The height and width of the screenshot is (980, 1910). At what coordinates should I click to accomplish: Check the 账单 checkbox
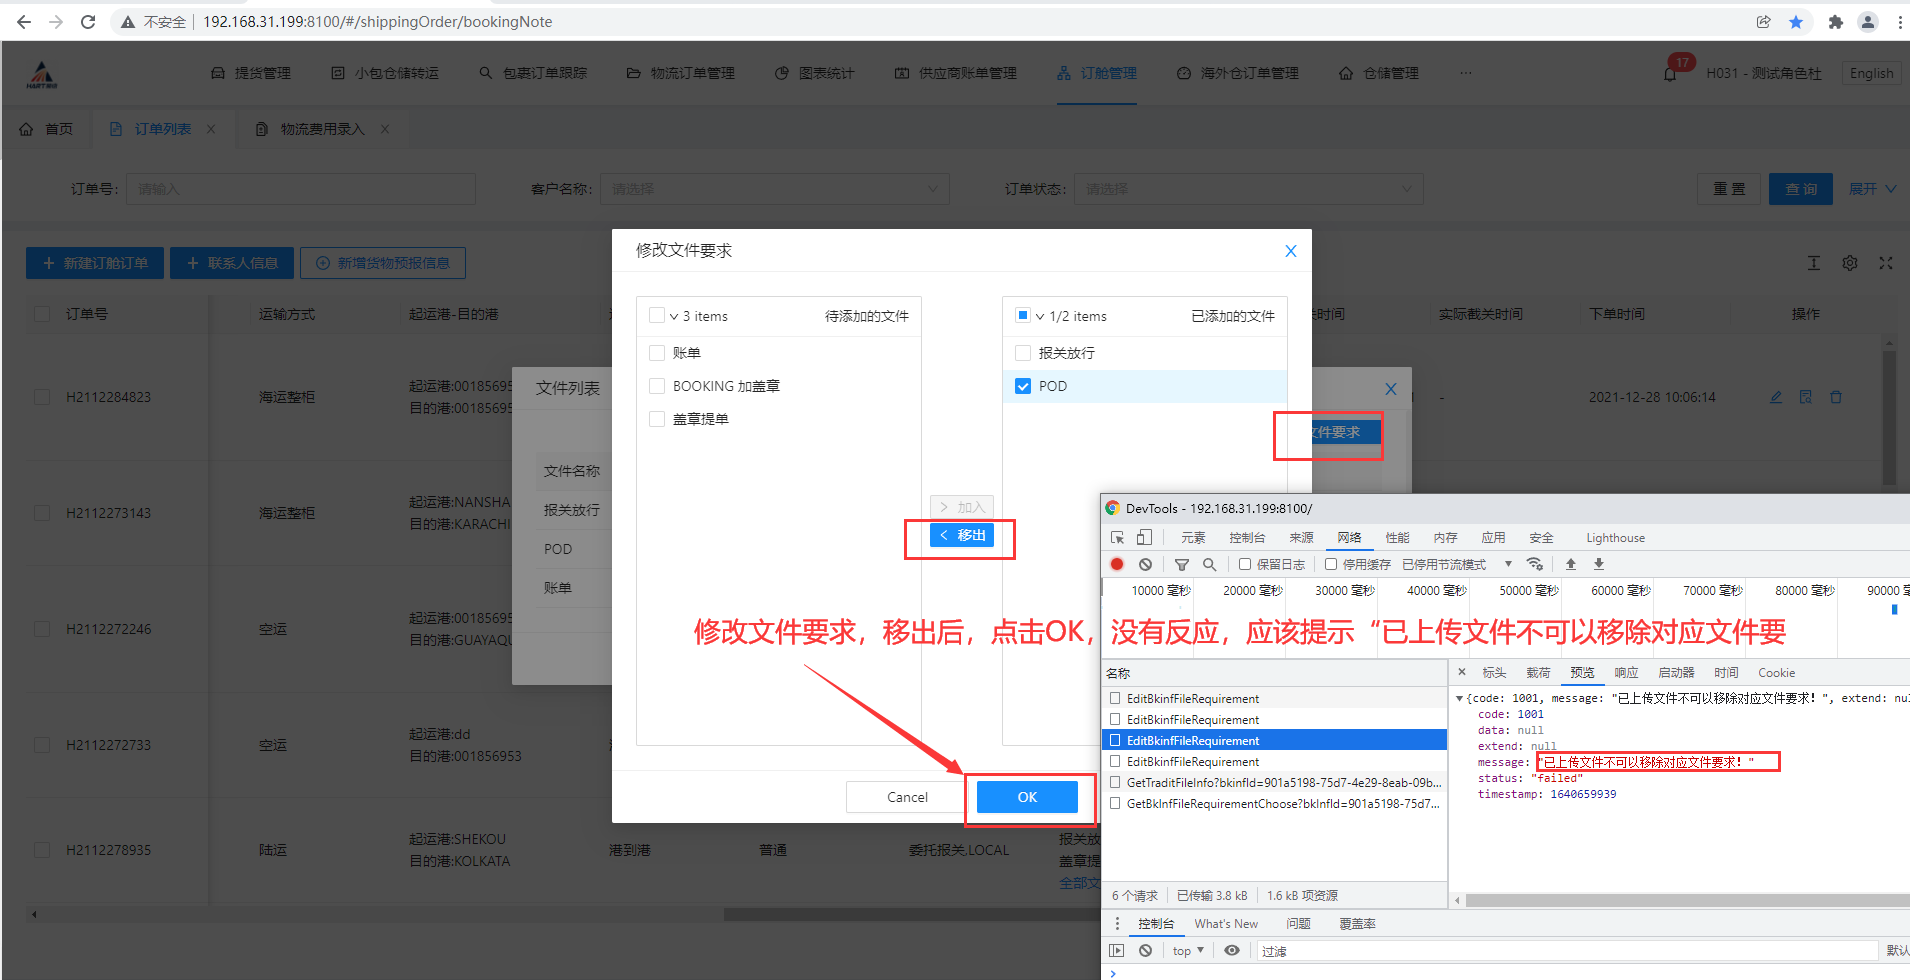click(x=657, y=353)
